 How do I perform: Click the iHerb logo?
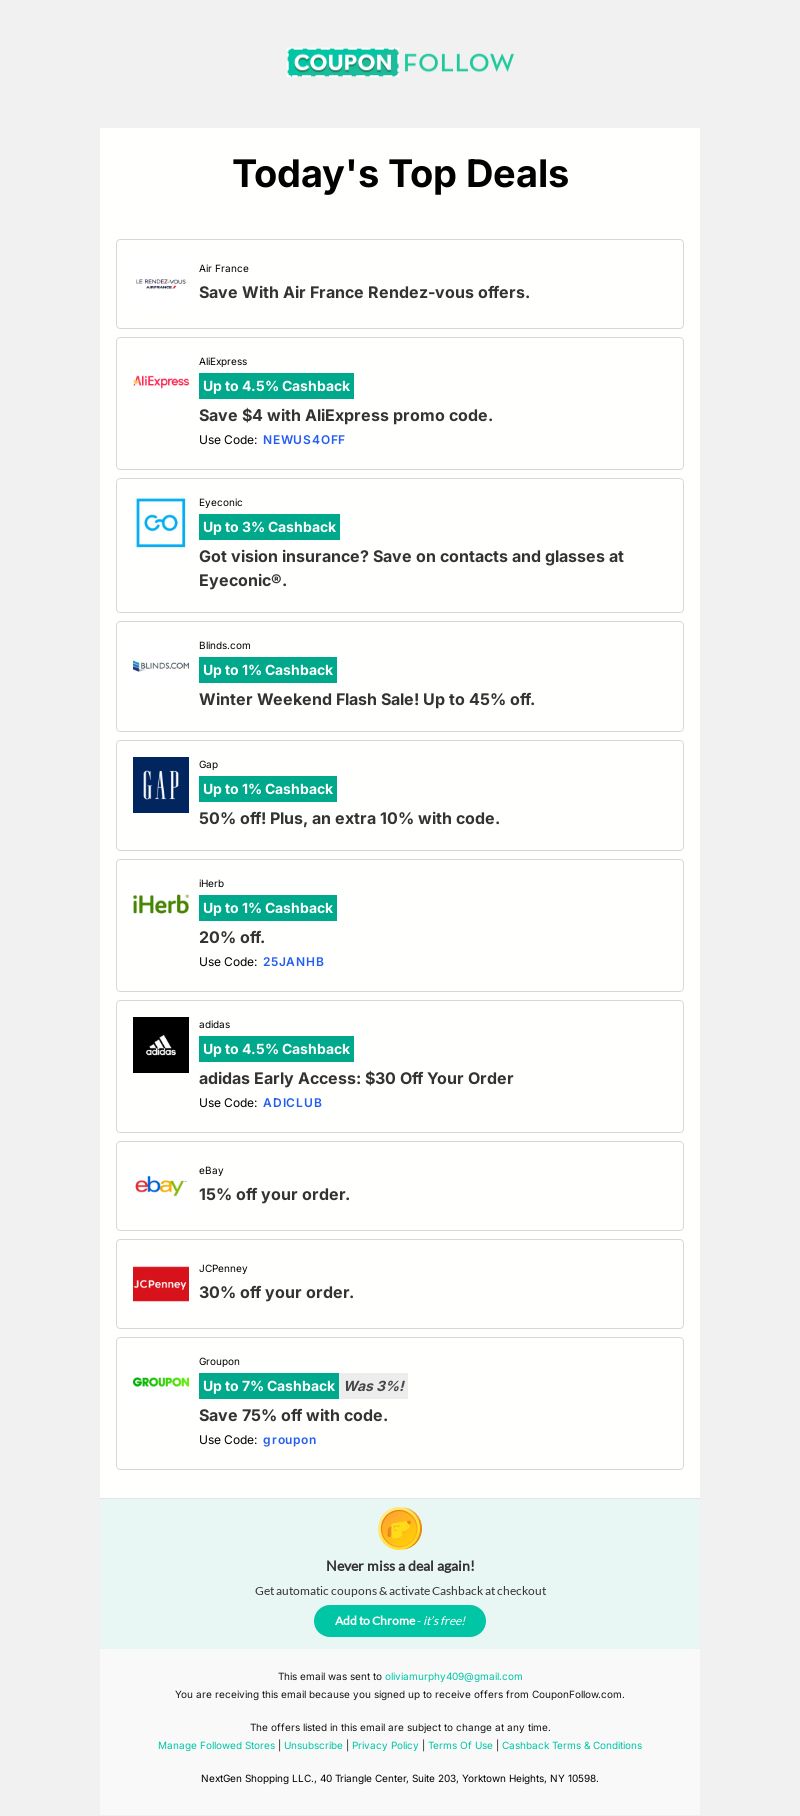coord(161,904)
